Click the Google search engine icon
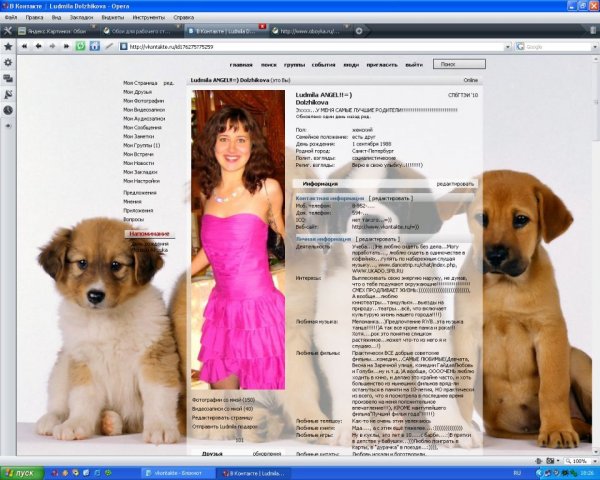The image size is (600, 480). (x=520, y=47)
